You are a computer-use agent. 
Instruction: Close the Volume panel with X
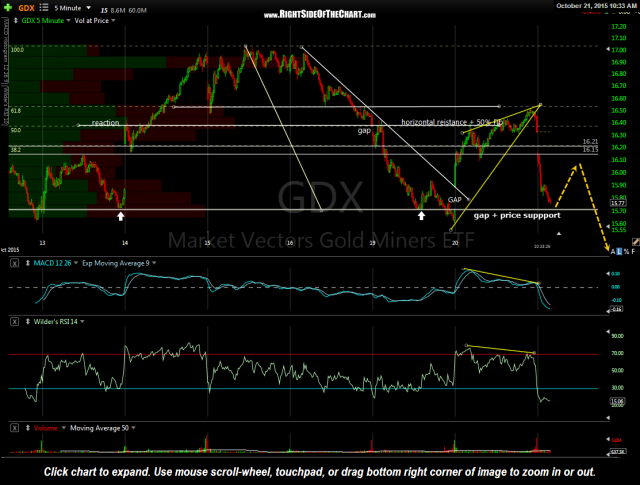point(14,428)
